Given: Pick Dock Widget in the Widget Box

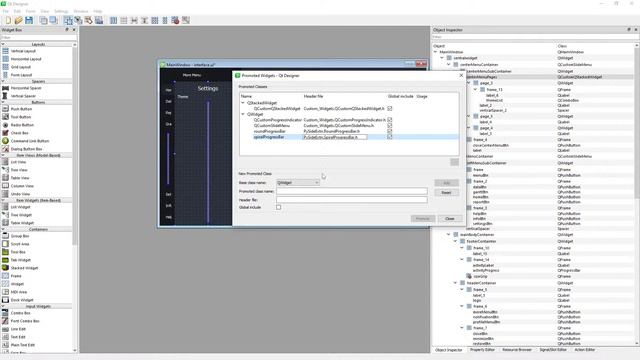Looking at the screenshot, I should [22, 300].
